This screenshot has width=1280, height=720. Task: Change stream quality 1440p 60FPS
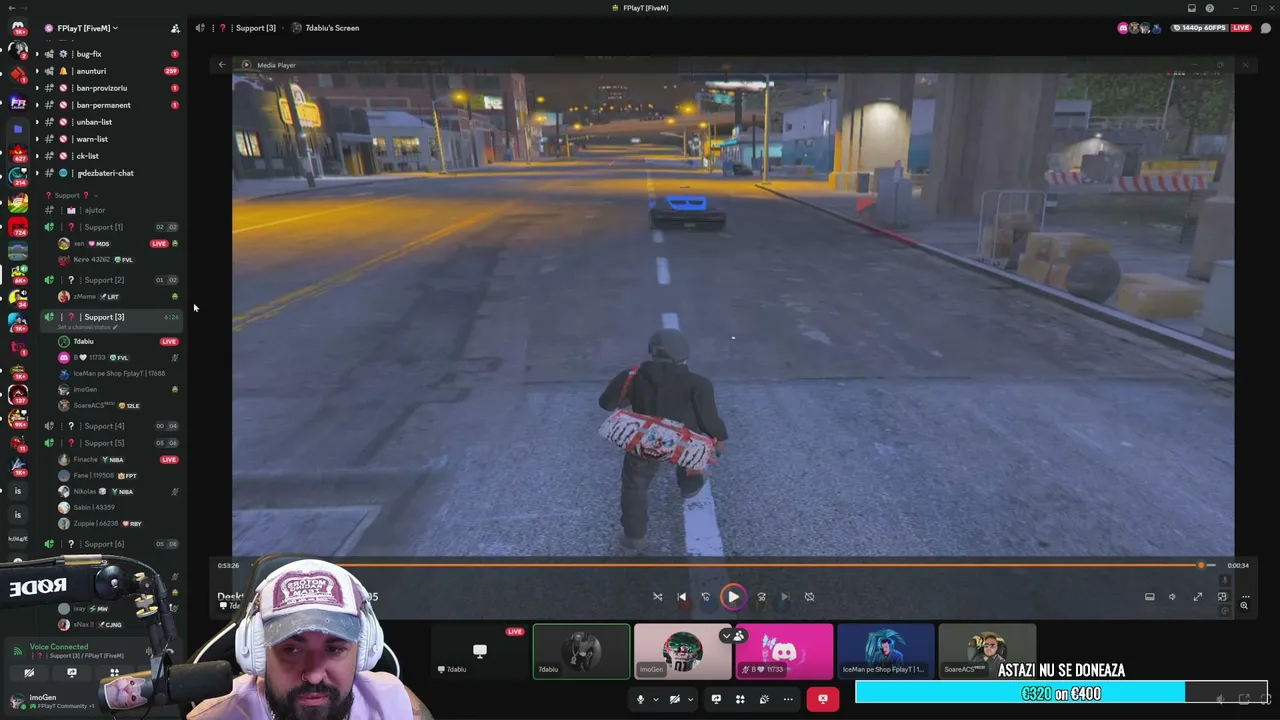(x=1202, y=28)
